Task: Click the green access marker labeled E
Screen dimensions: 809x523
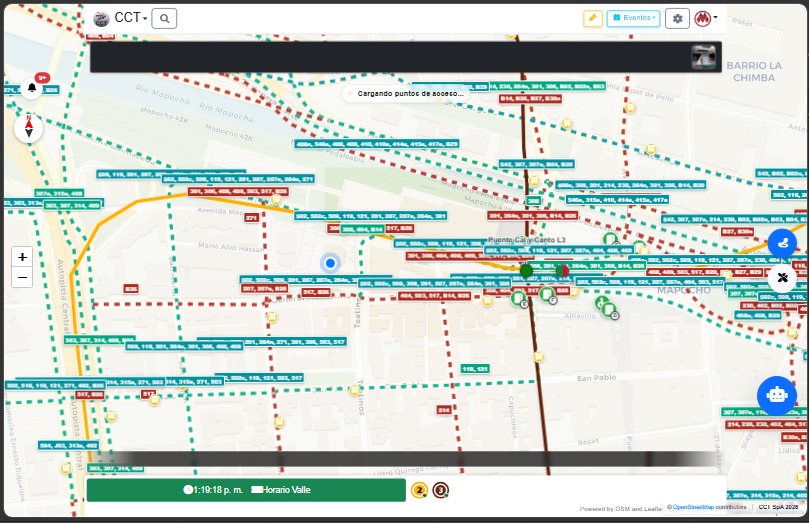Action: click(x=519, y=299)
